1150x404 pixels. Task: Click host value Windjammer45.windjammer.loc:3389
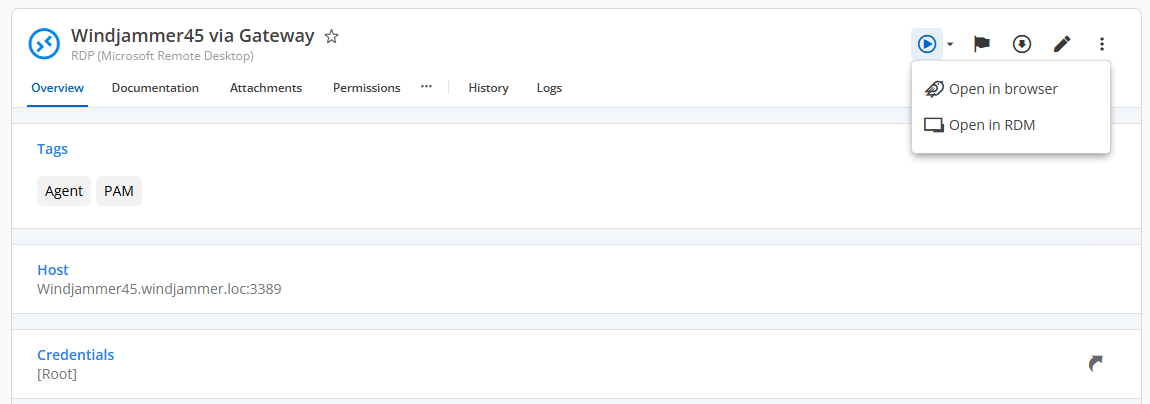pyautogui.click(x=159, y=289)
